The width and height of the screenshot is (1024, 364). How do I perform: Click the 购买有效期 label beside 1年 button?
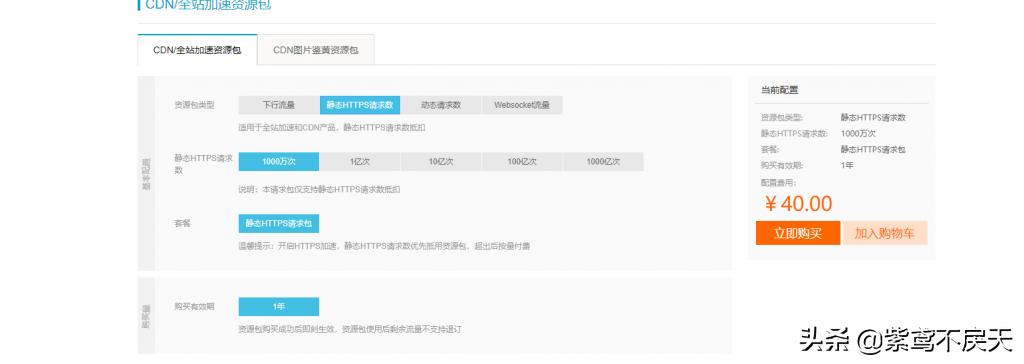coord(195,306)
